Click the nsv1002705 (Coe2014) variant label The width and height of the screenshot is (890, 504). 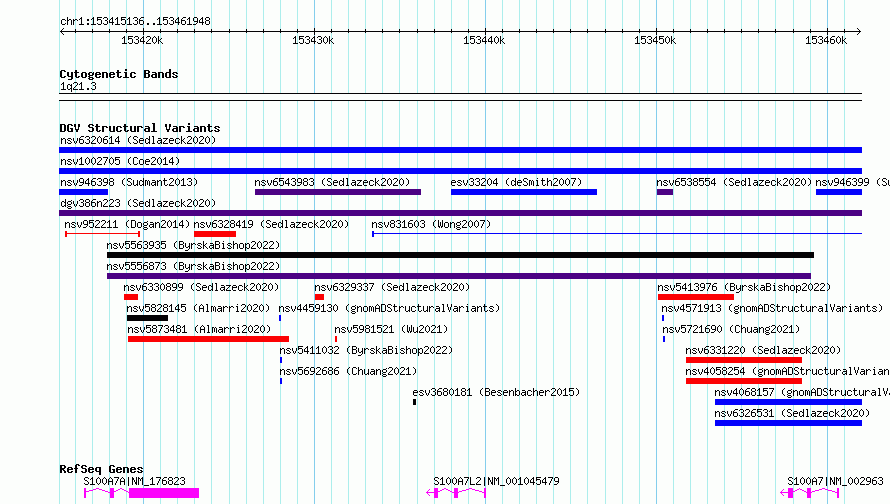click(120, 161)
